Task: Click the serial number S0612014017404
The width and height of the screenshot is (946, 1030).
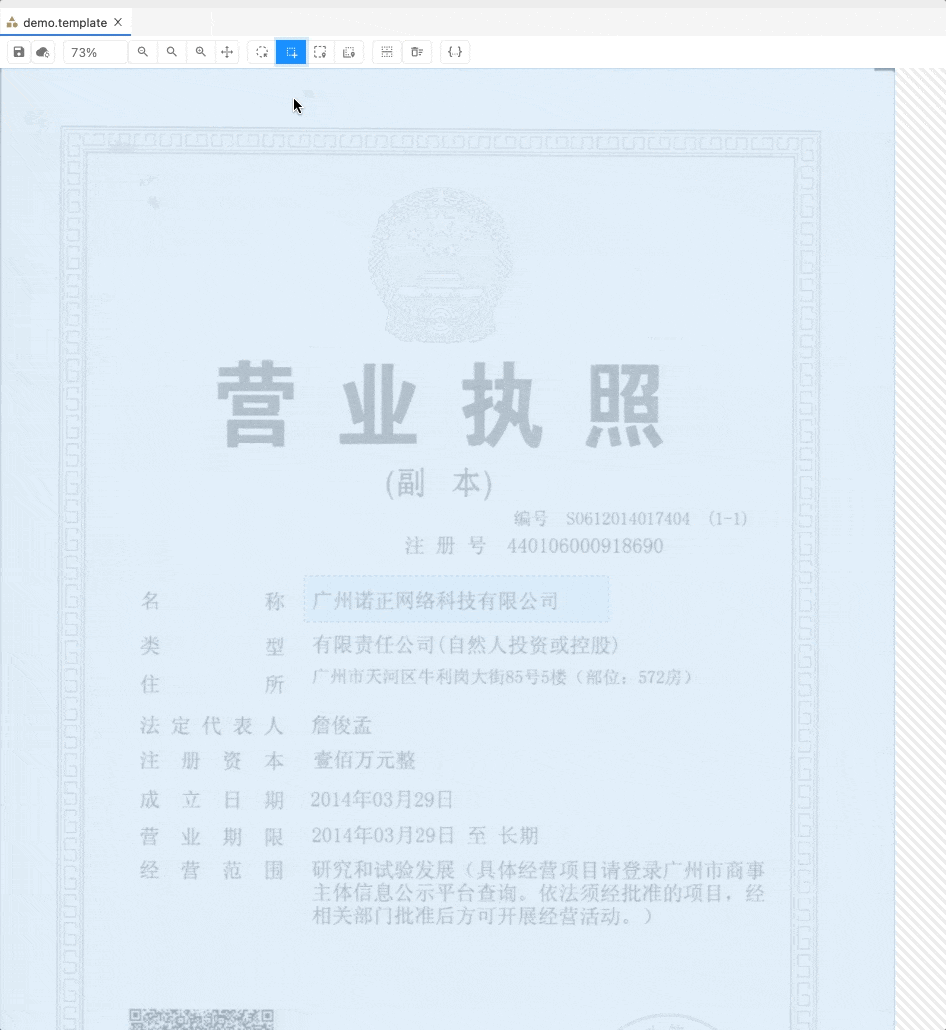Action: 628,519
